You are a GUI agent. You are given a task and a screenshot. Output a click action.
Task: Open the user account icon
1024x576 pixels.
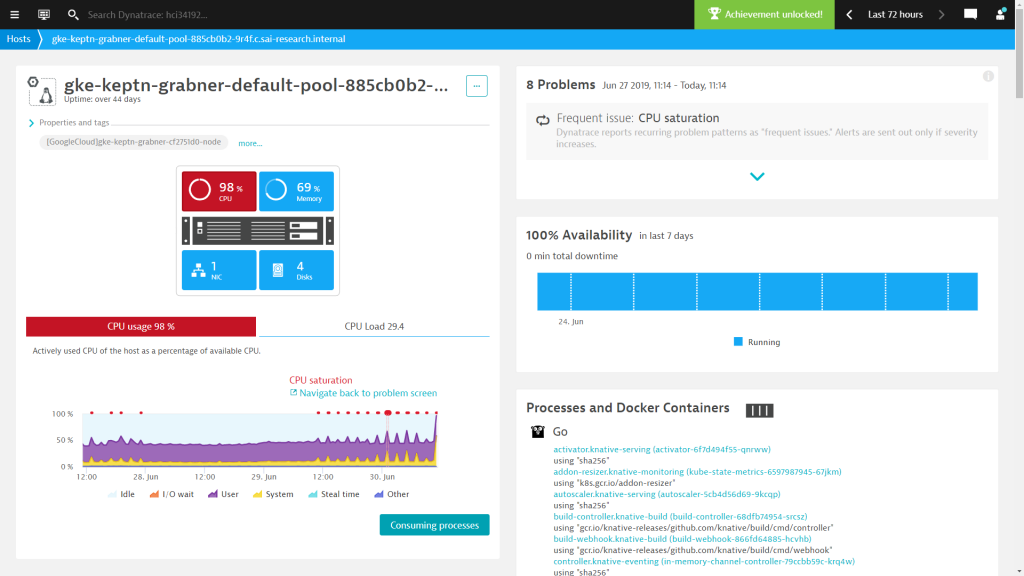[x=1001, y=15]
